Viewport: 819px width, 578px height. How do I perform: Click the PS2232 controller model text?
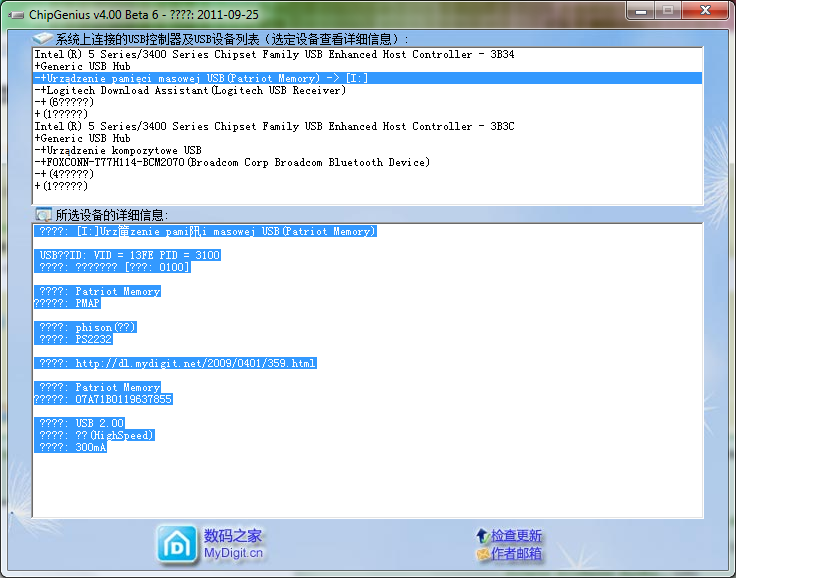coord(93,339)
